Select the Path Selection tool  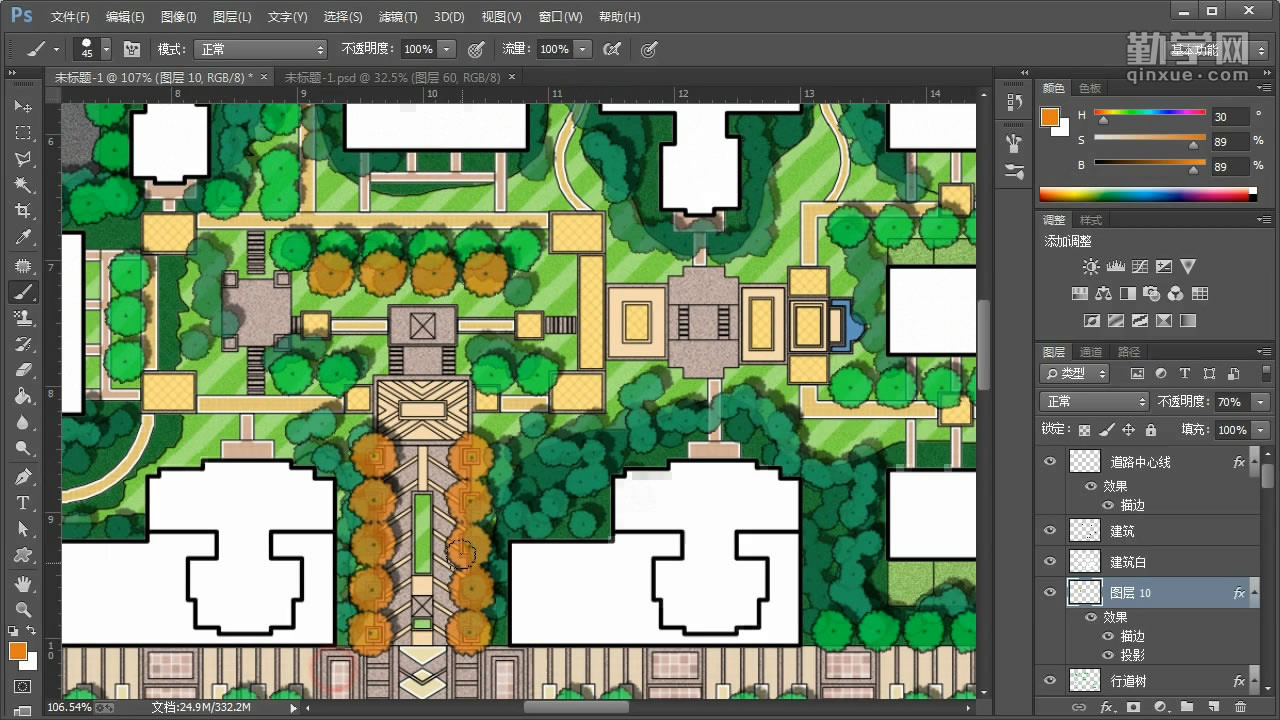coord(22,529)
